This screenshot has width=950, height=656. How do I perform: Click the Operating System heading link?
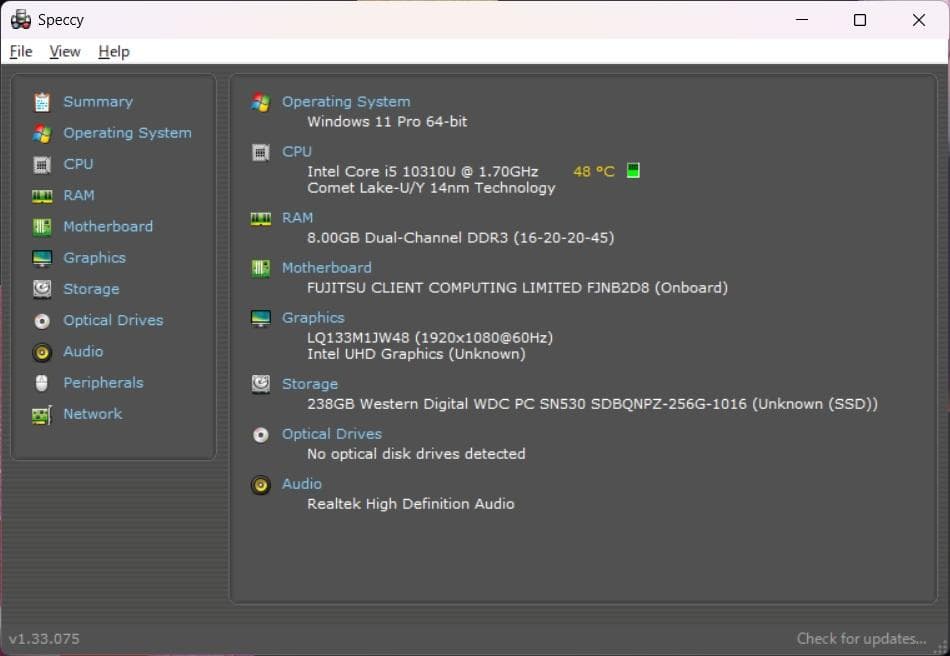346,101
